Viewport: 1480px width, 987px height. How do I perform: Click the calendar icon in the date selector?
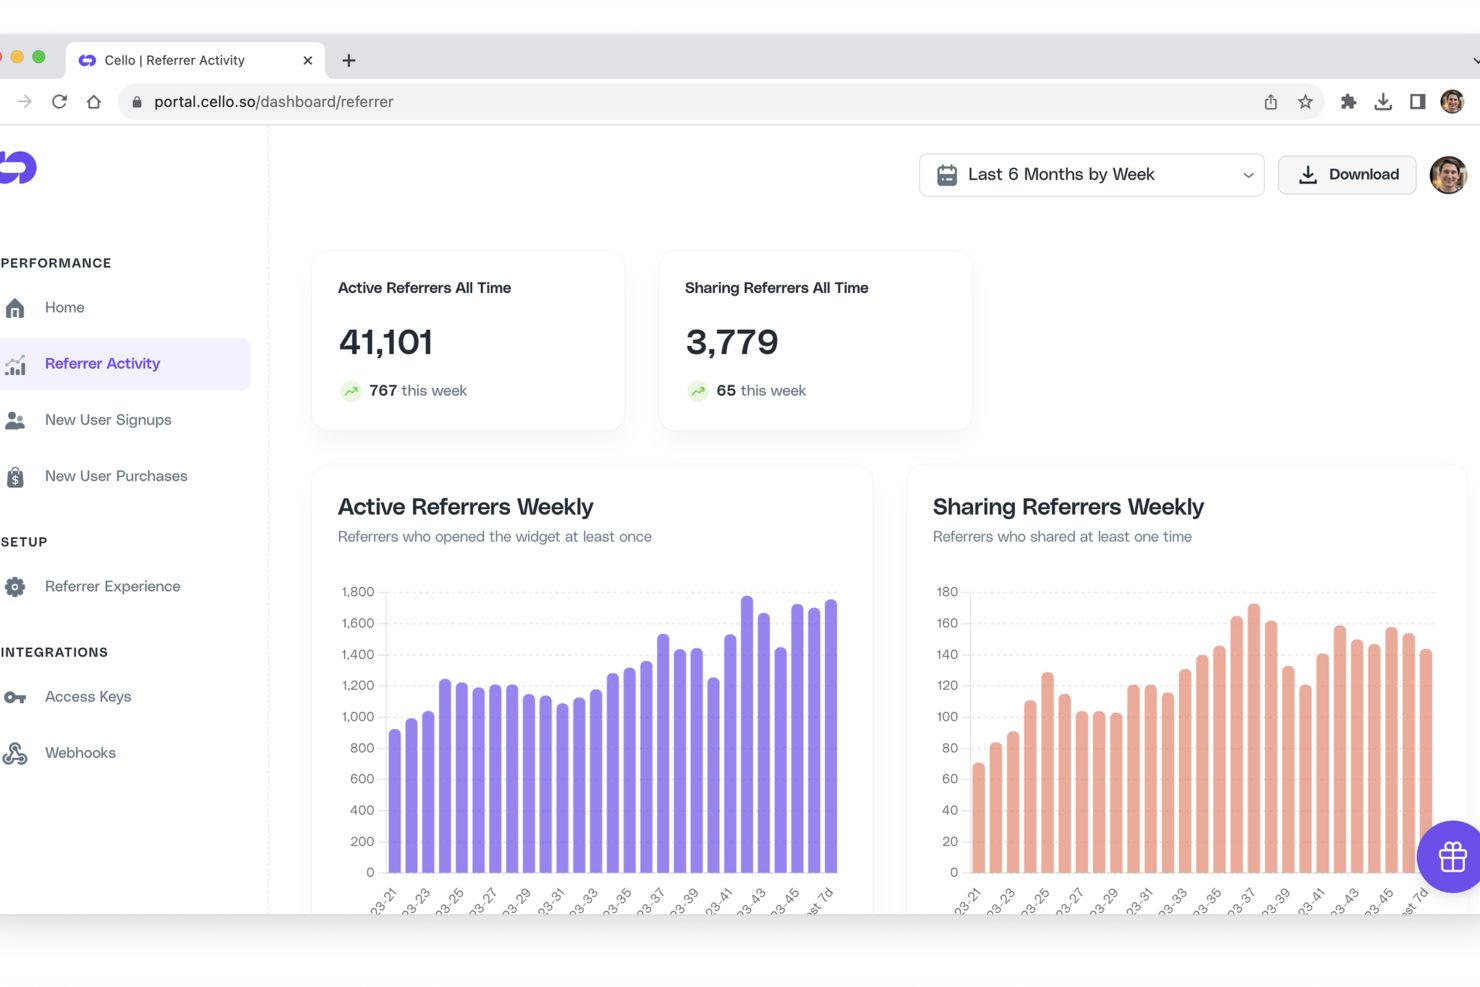[946, 174]
